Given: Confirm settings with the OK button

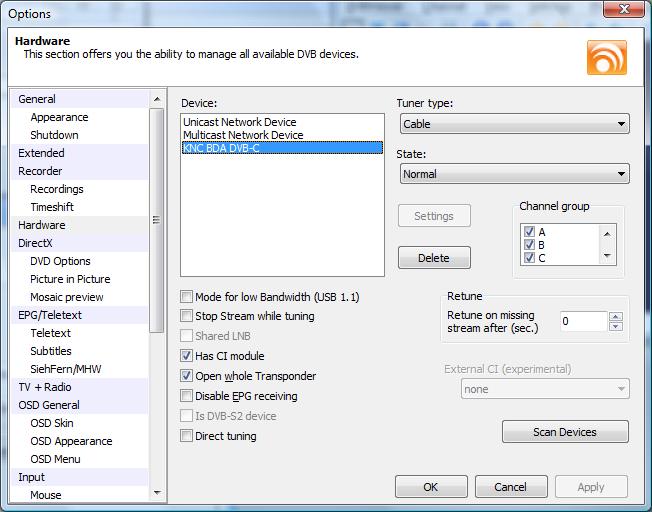Looking at the screenshot, I should tap(431, 487).
